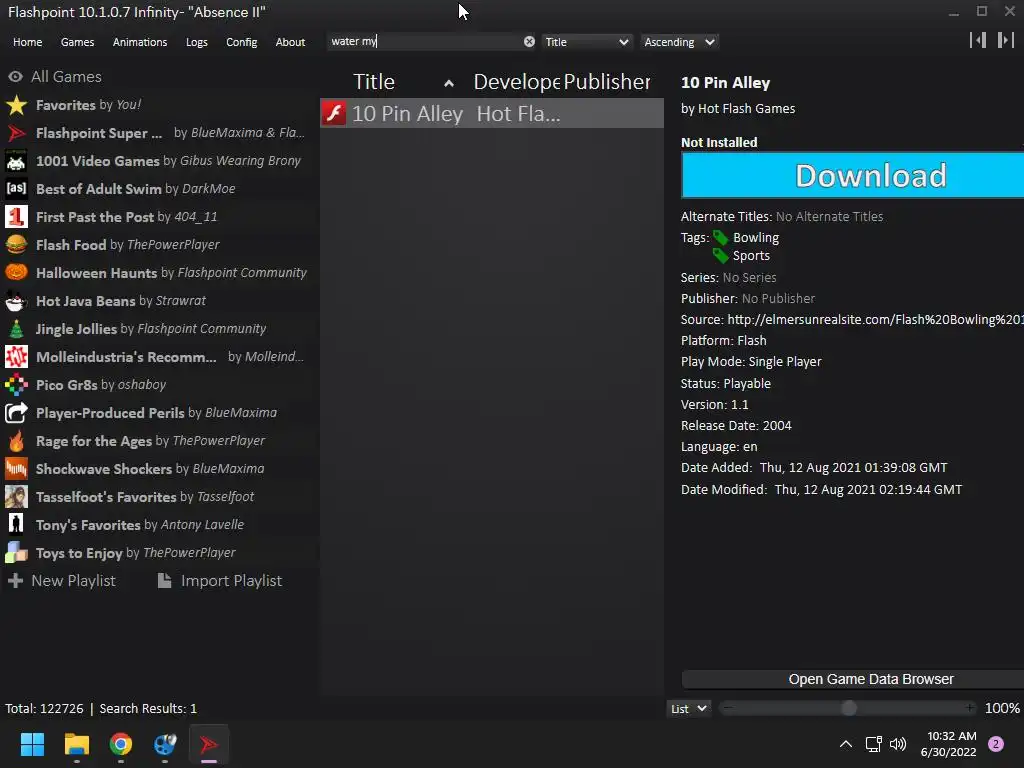Click the Jingle Jollies tree icon
The width and height of the screenshot is (1024, 768).
16,329
